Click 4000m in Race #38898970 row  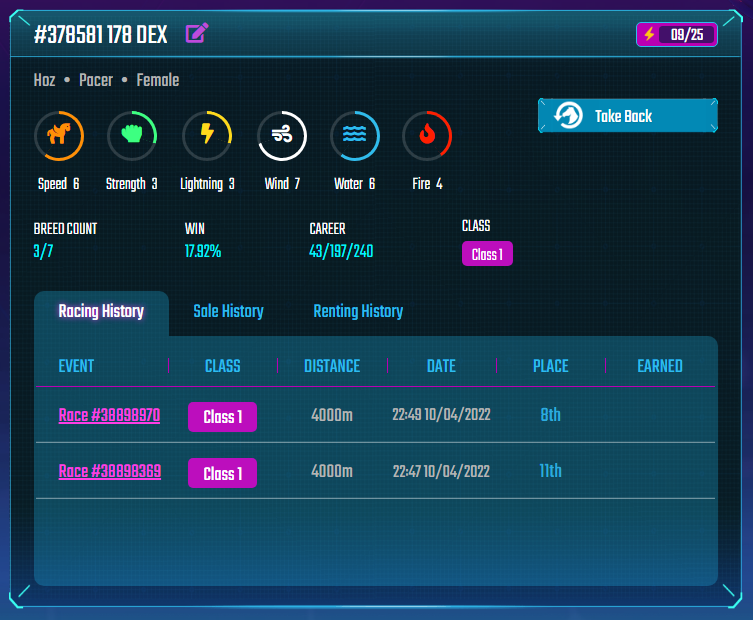click(x=332, y=414)
